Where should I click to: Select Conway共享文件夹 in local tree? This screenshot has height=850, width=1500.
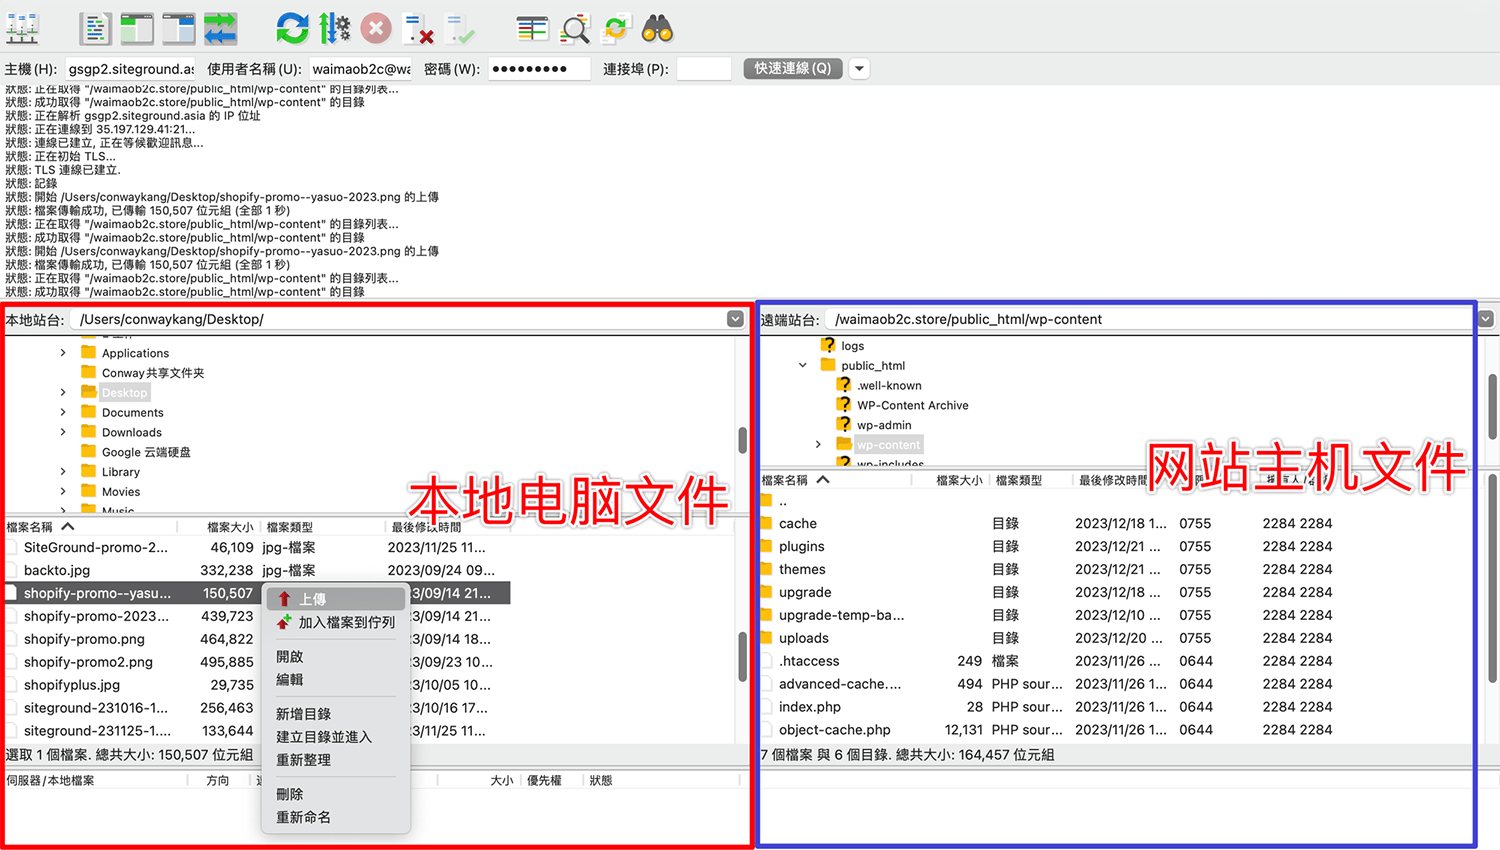pos(152,373)
